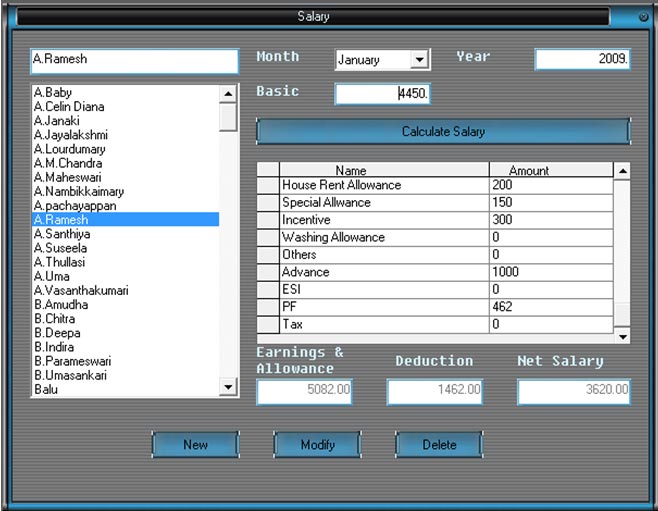
Task: Click employee list scroll up arrow
Action: [228, 94]
